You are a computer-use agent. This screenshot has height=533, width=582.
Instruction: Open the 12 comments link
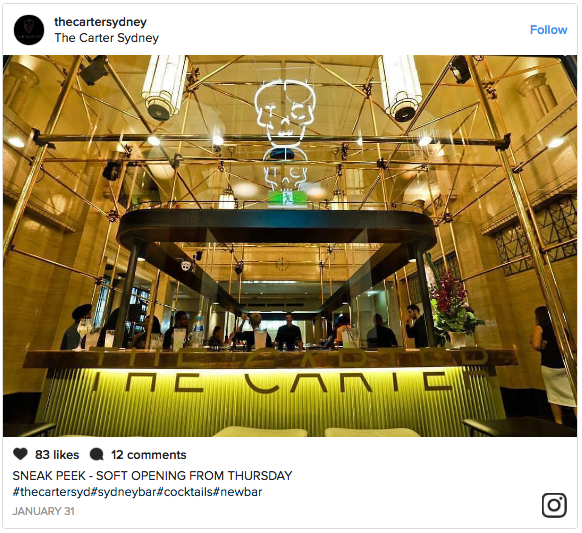point(149,455)
